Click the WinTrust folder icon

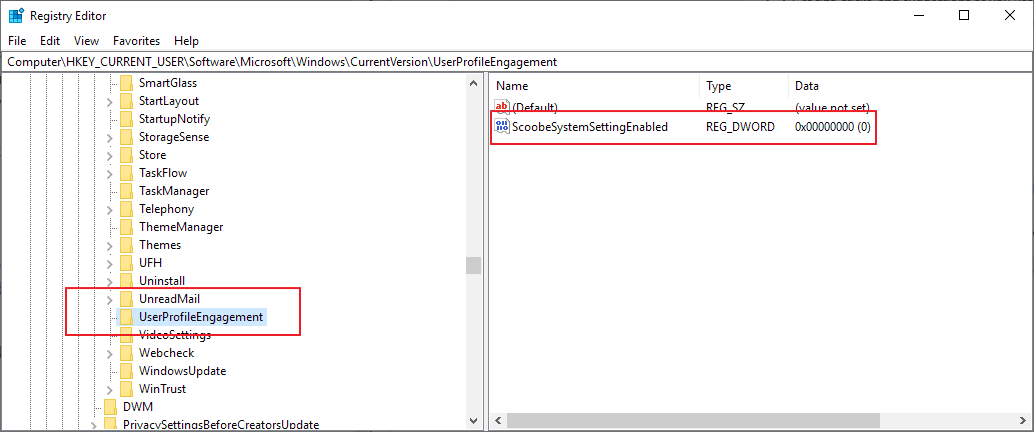126,389
